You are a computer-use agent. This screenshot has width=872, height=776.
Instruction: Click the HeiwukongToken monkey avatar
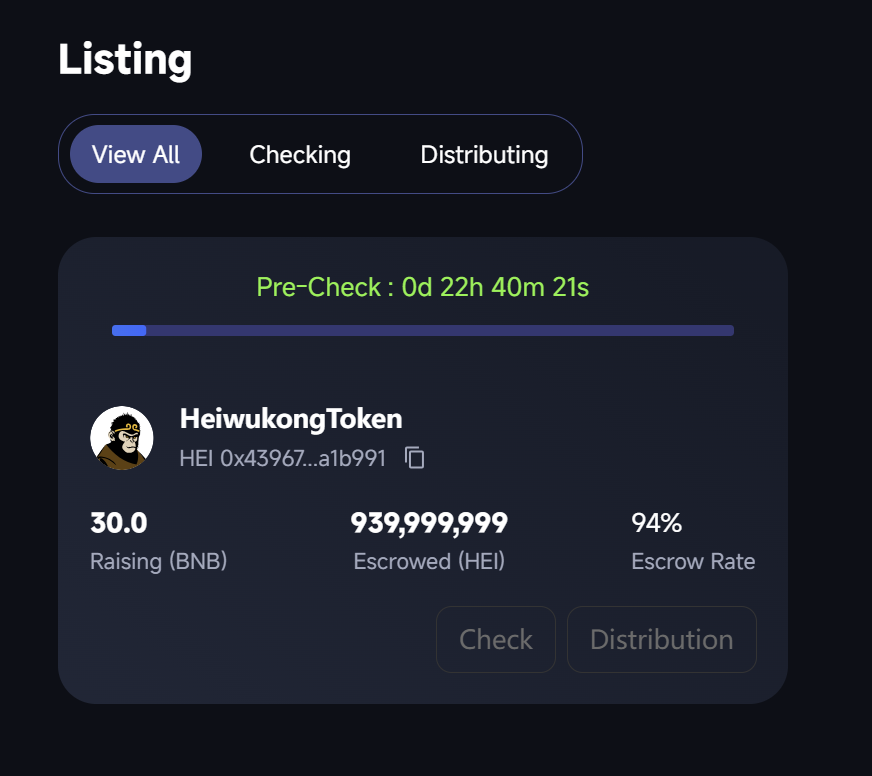pos(122,438)
